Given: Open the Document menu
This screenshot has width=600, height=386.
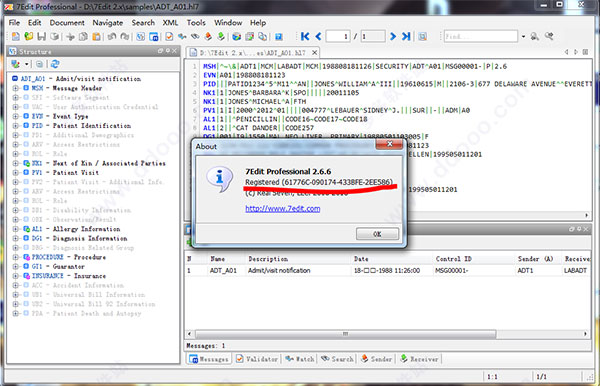Looking at the screenshot, I should coord(67,23).
